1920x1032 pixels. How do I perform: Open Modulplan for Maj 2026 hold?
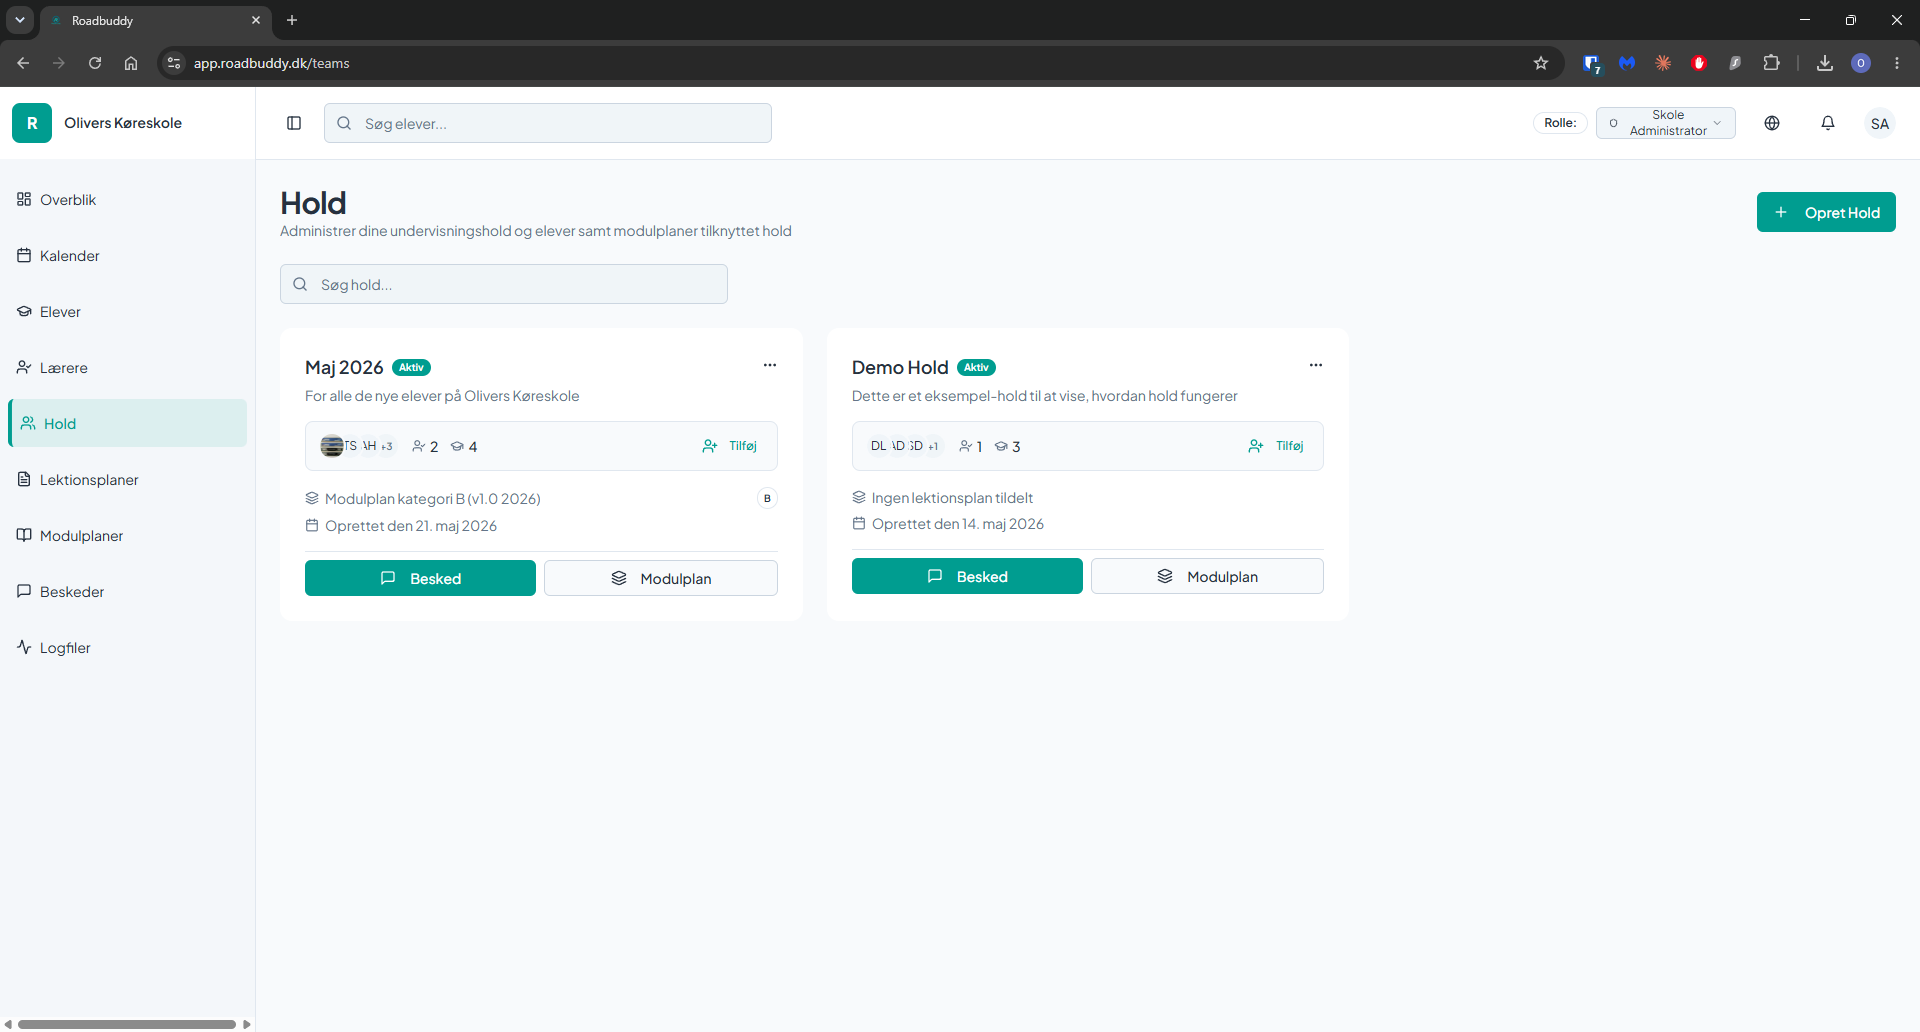coord(661,578)
